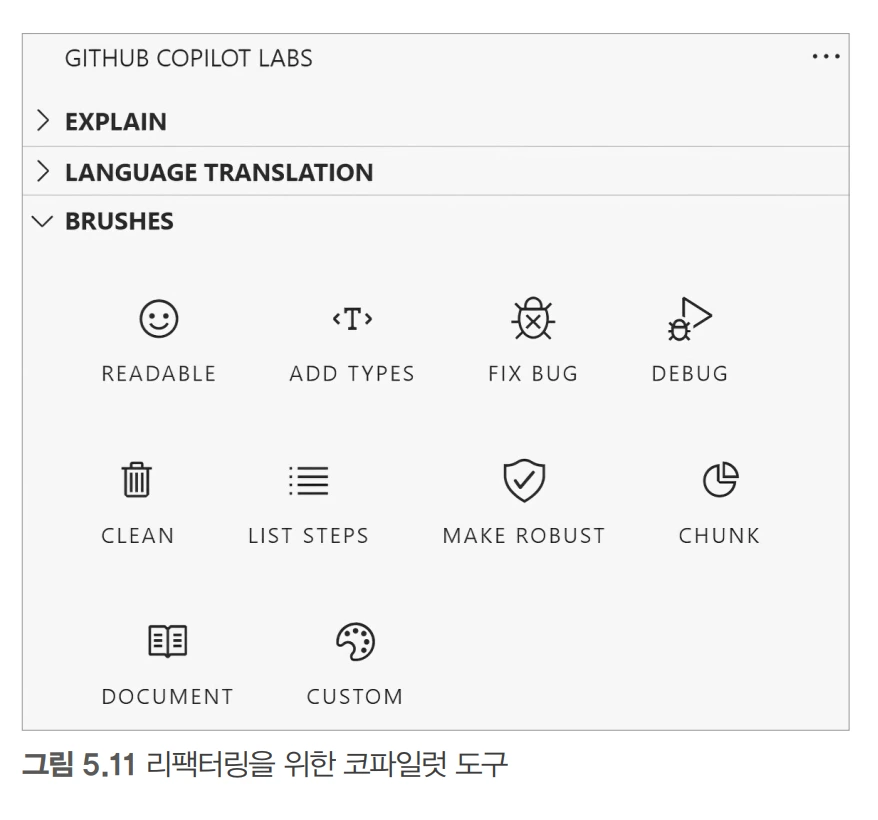Click the LIST STEPS label
The image size is (878, 820).
309,535
